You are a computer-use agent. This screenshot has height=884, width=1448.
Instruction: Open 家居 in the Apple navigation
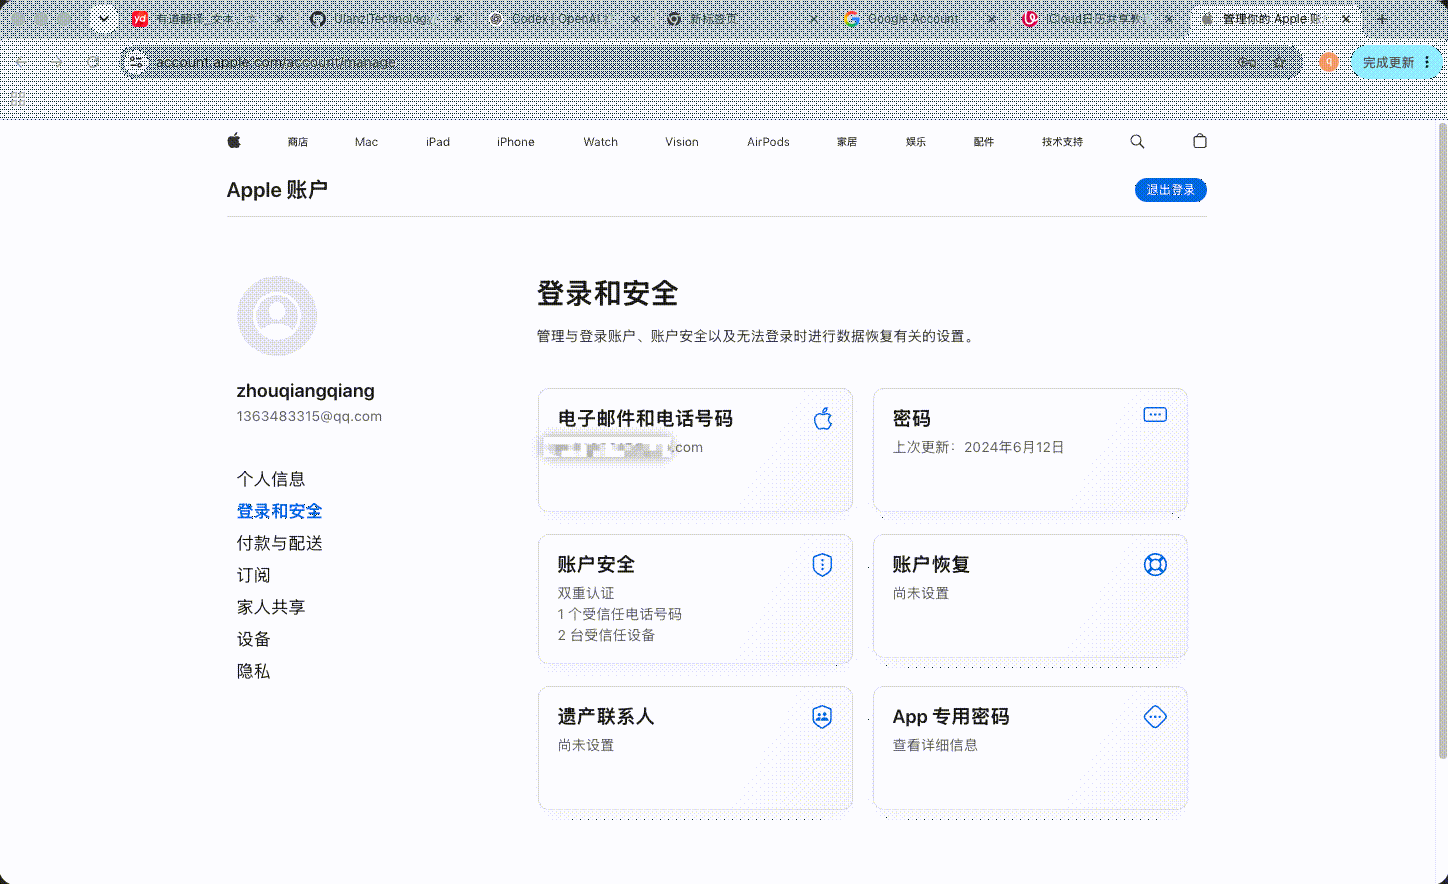click(847, 142)
